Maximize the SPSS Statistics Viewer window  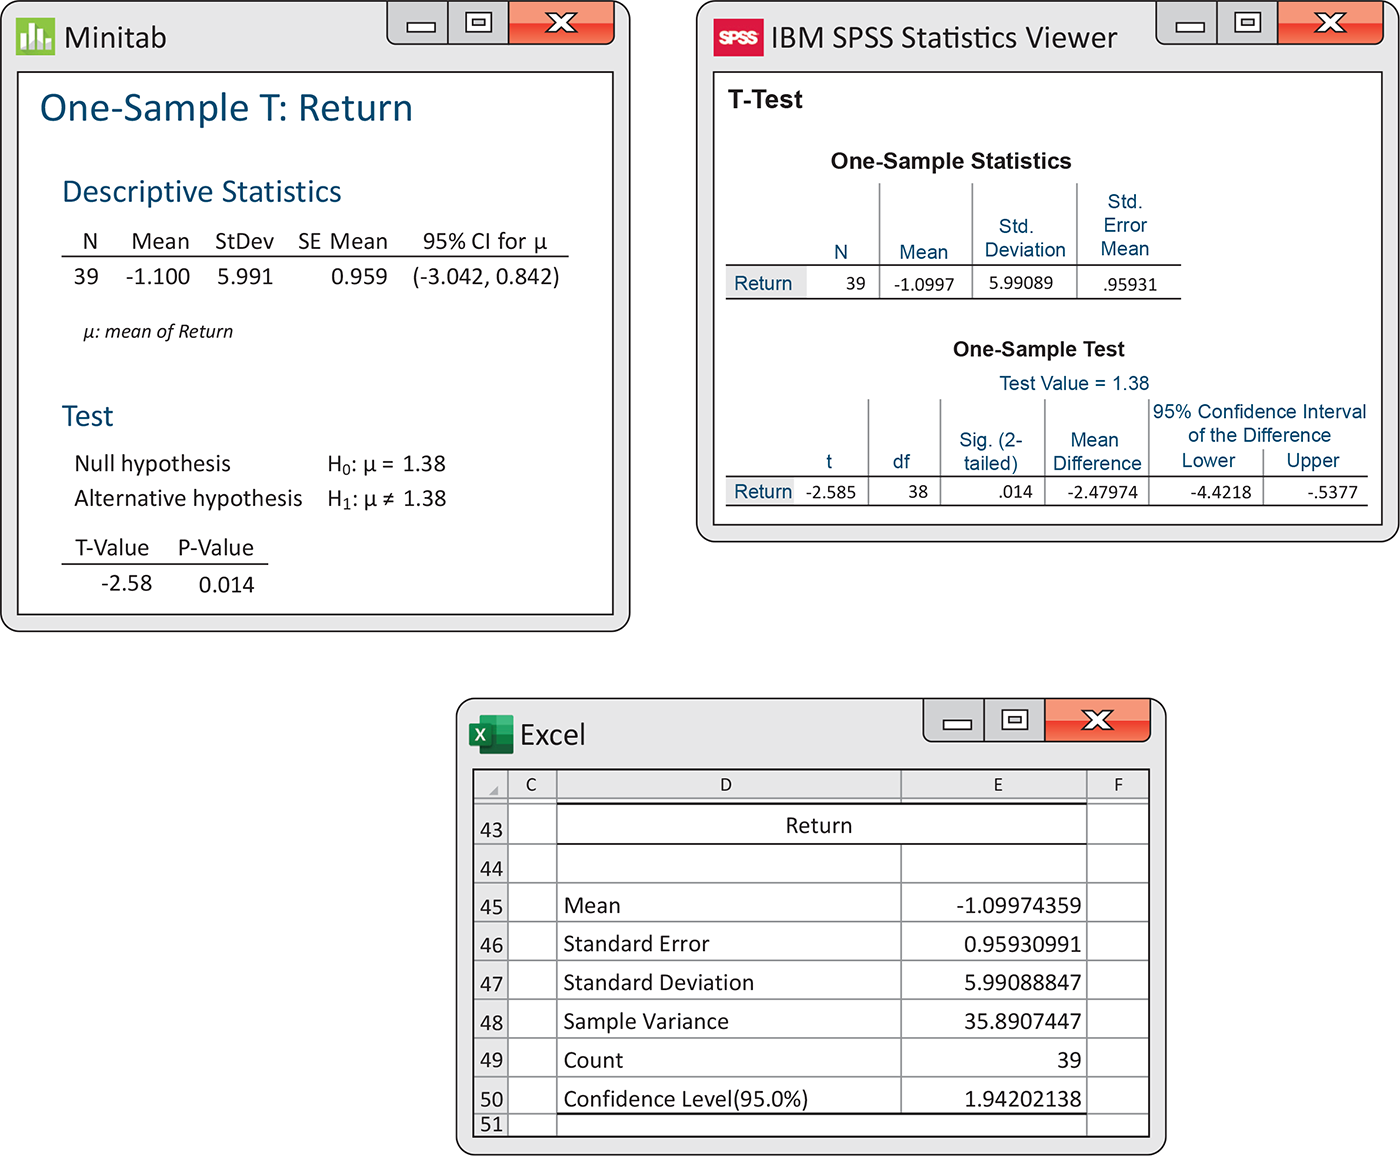[x=1248, y=23]
